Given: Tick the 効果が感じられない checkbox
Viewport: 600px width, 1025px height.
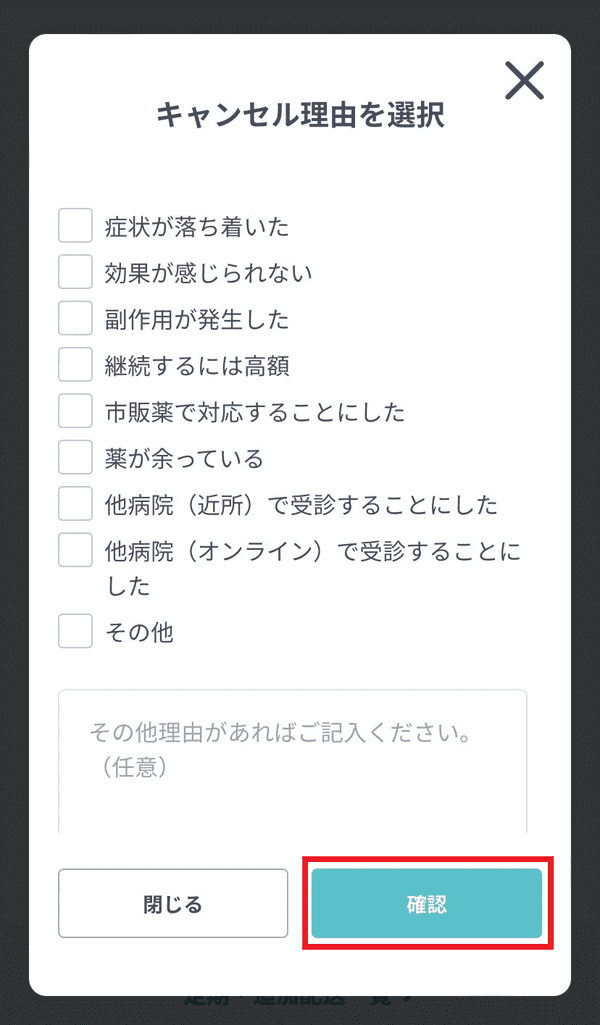Looking at the screenshot, I should 75,272.
